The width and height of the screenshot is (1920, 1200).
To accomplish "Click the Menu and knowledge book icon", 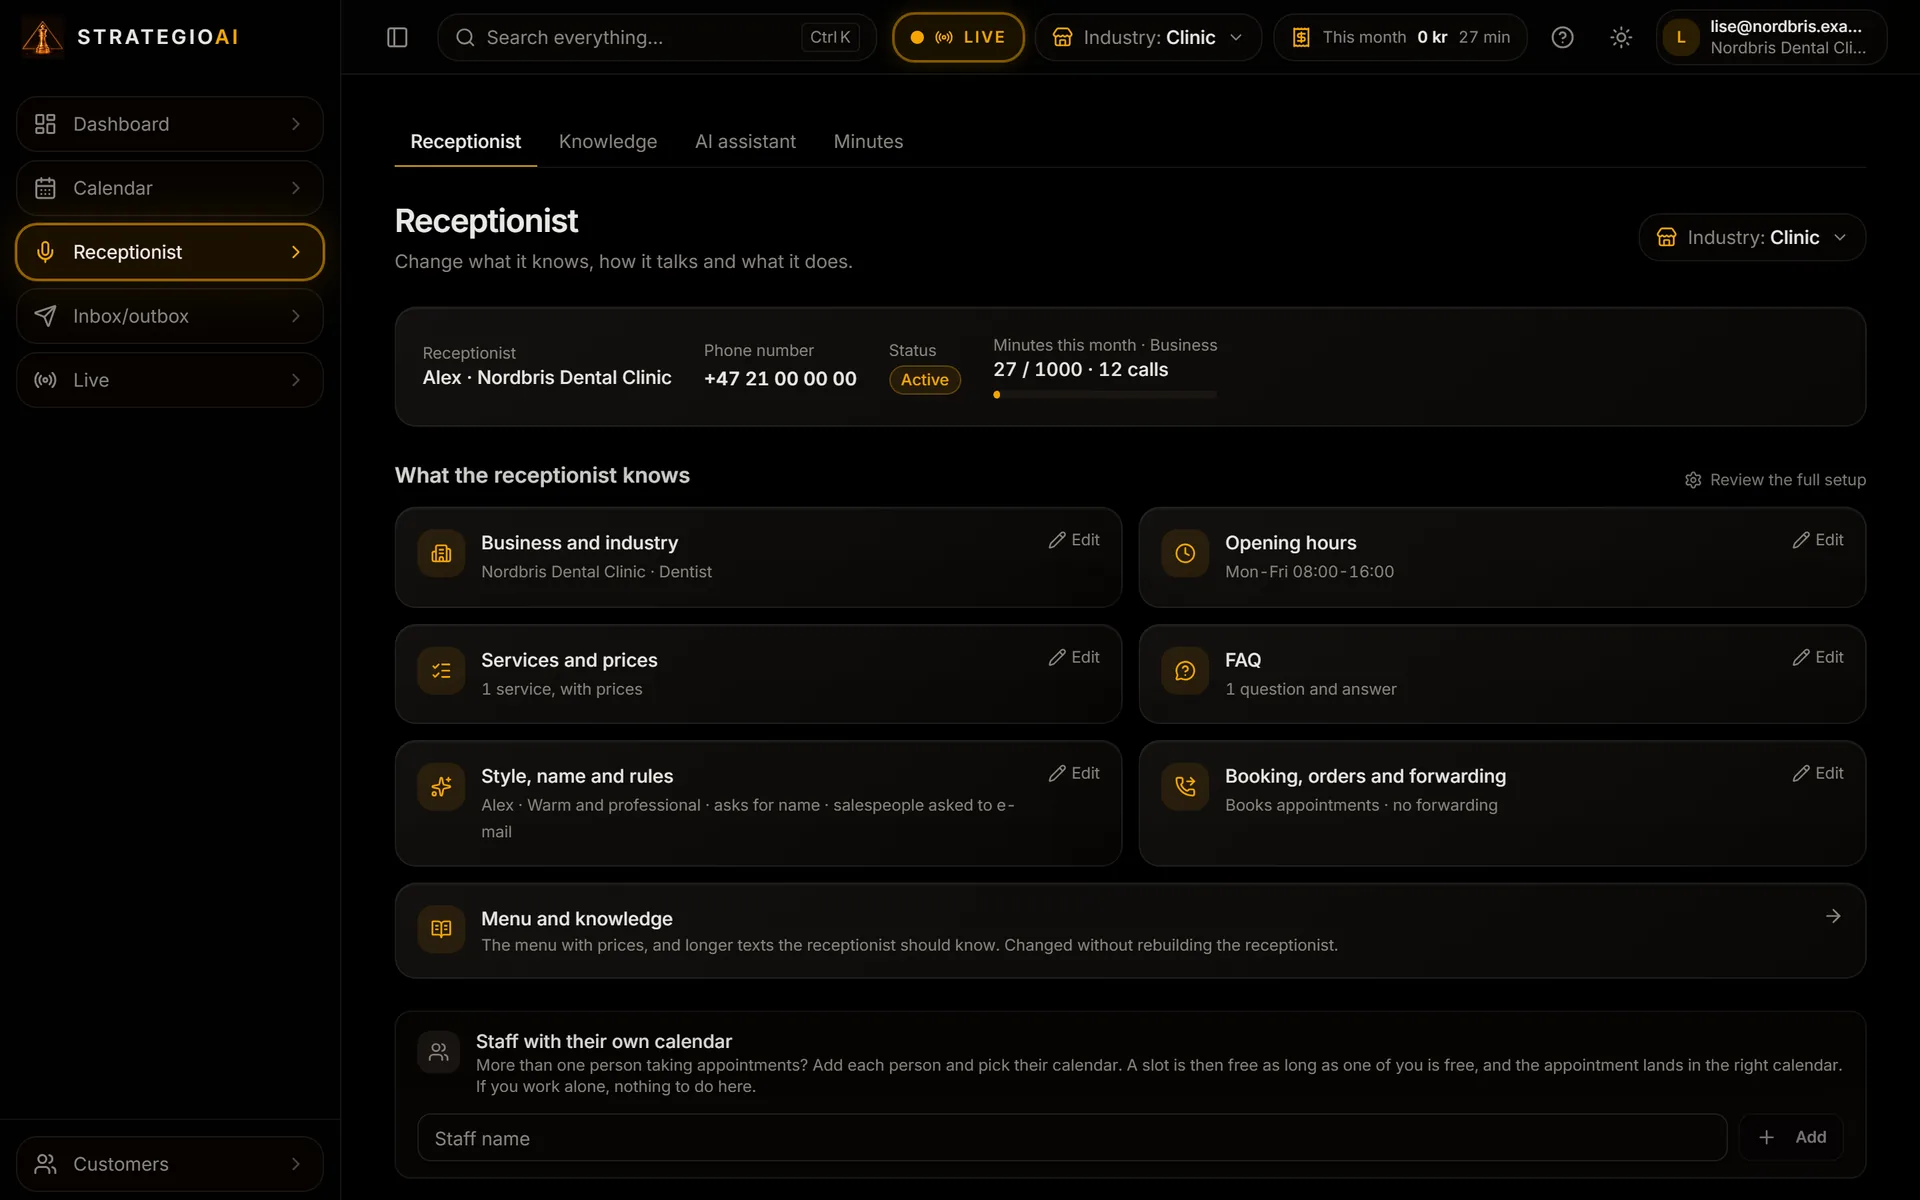I will (x=441, y=929).
